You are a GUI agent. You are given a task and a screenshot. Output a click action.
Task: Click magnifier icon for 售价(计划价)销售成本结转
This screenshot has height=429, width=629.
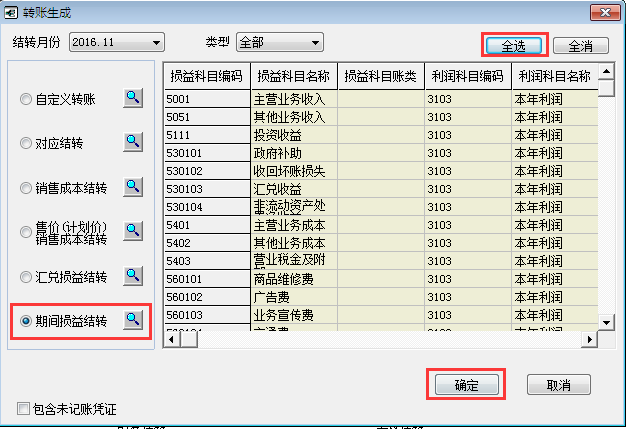click(x=133, y=231)
